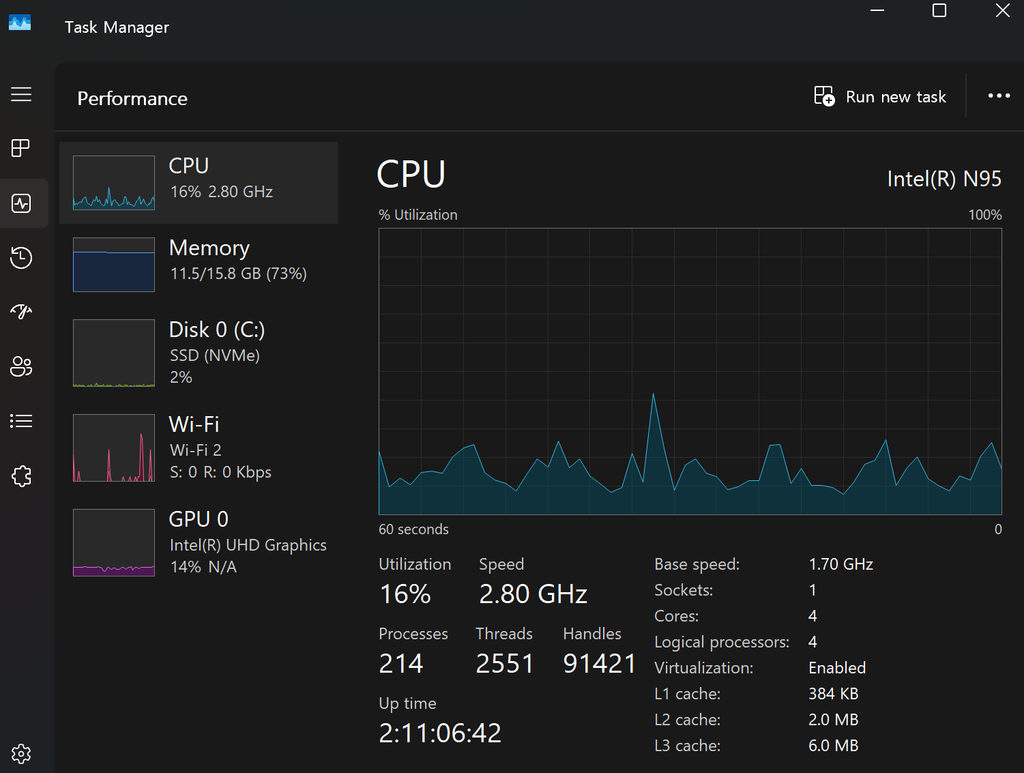The image size is (1024, 773).
Task: Select the Performance page icon in sidebar
Action: [21, 203]
